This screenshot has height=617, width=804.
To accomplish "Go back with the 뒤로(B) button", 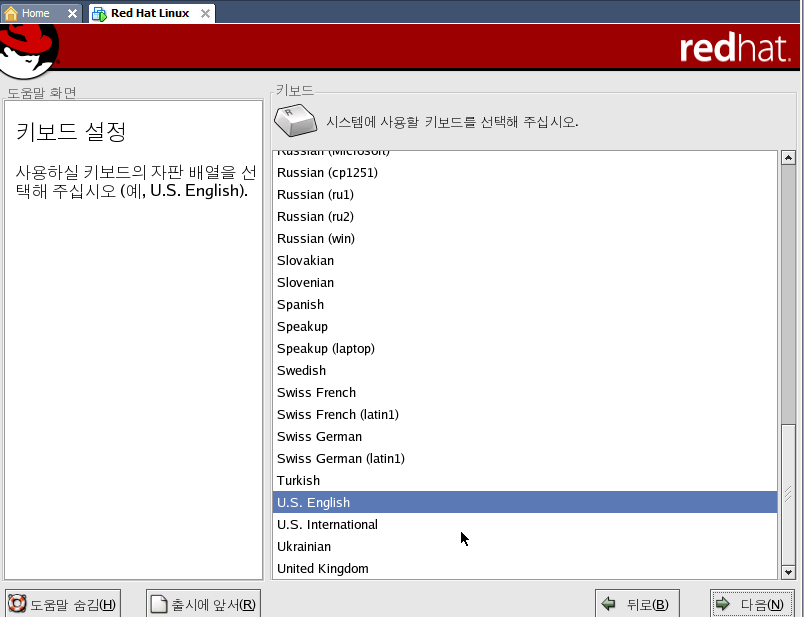I will (637, 604).
